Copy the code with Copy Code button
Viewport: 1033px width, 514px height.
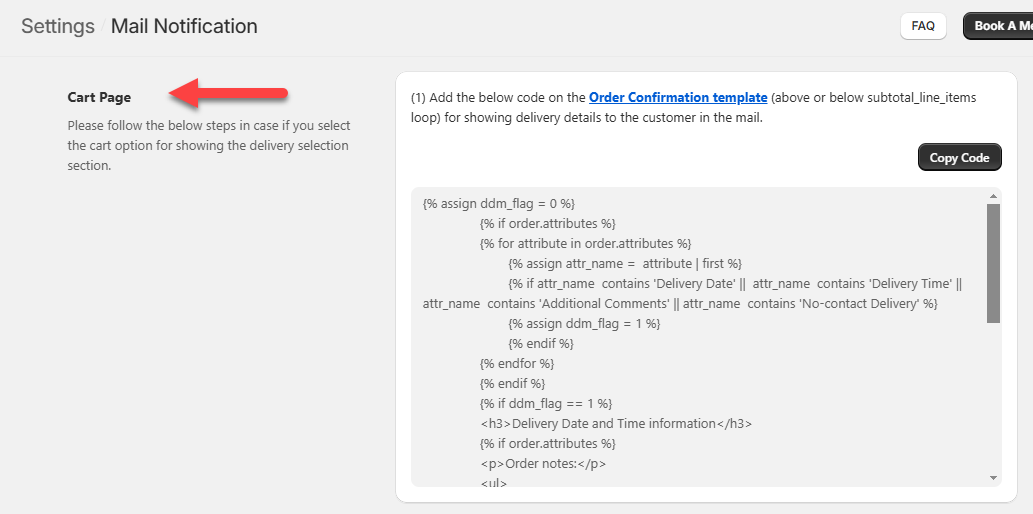[959, 158]
